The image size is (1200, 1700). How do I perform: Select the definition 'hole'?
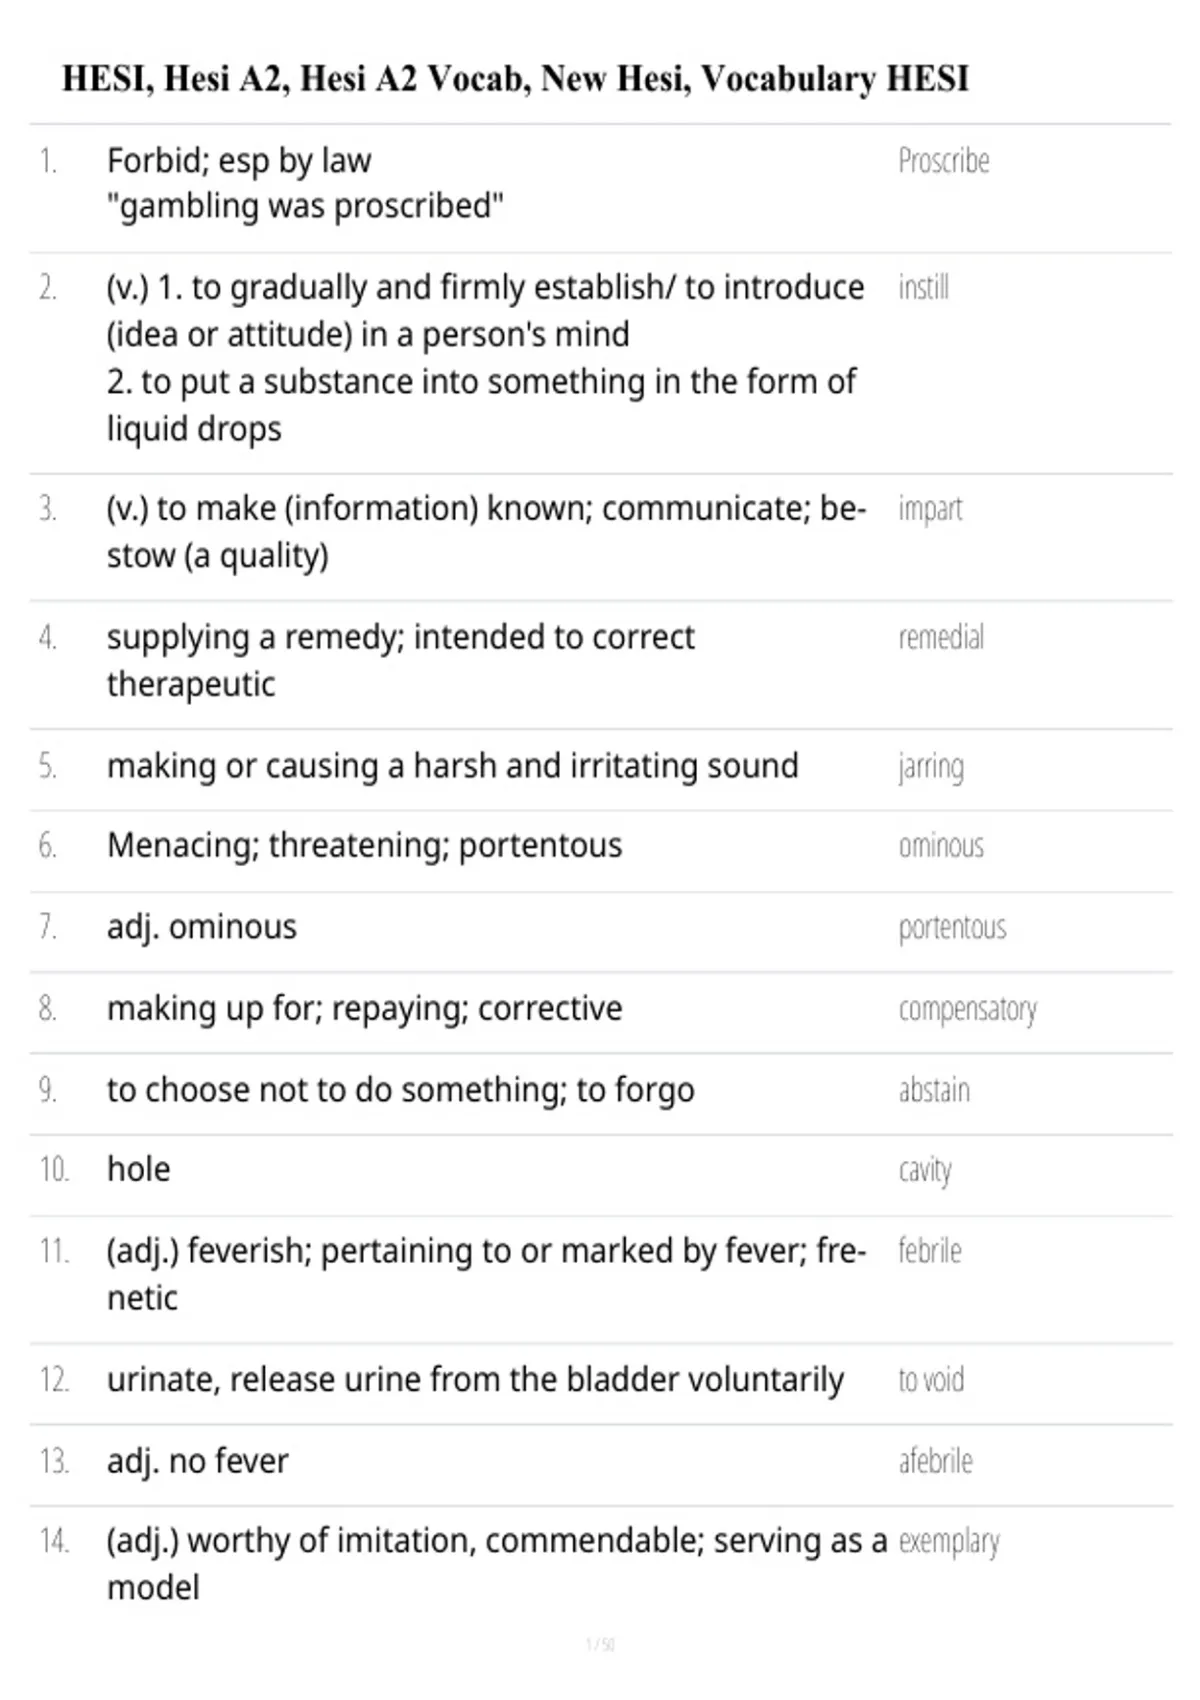(x=139, y=1169)
